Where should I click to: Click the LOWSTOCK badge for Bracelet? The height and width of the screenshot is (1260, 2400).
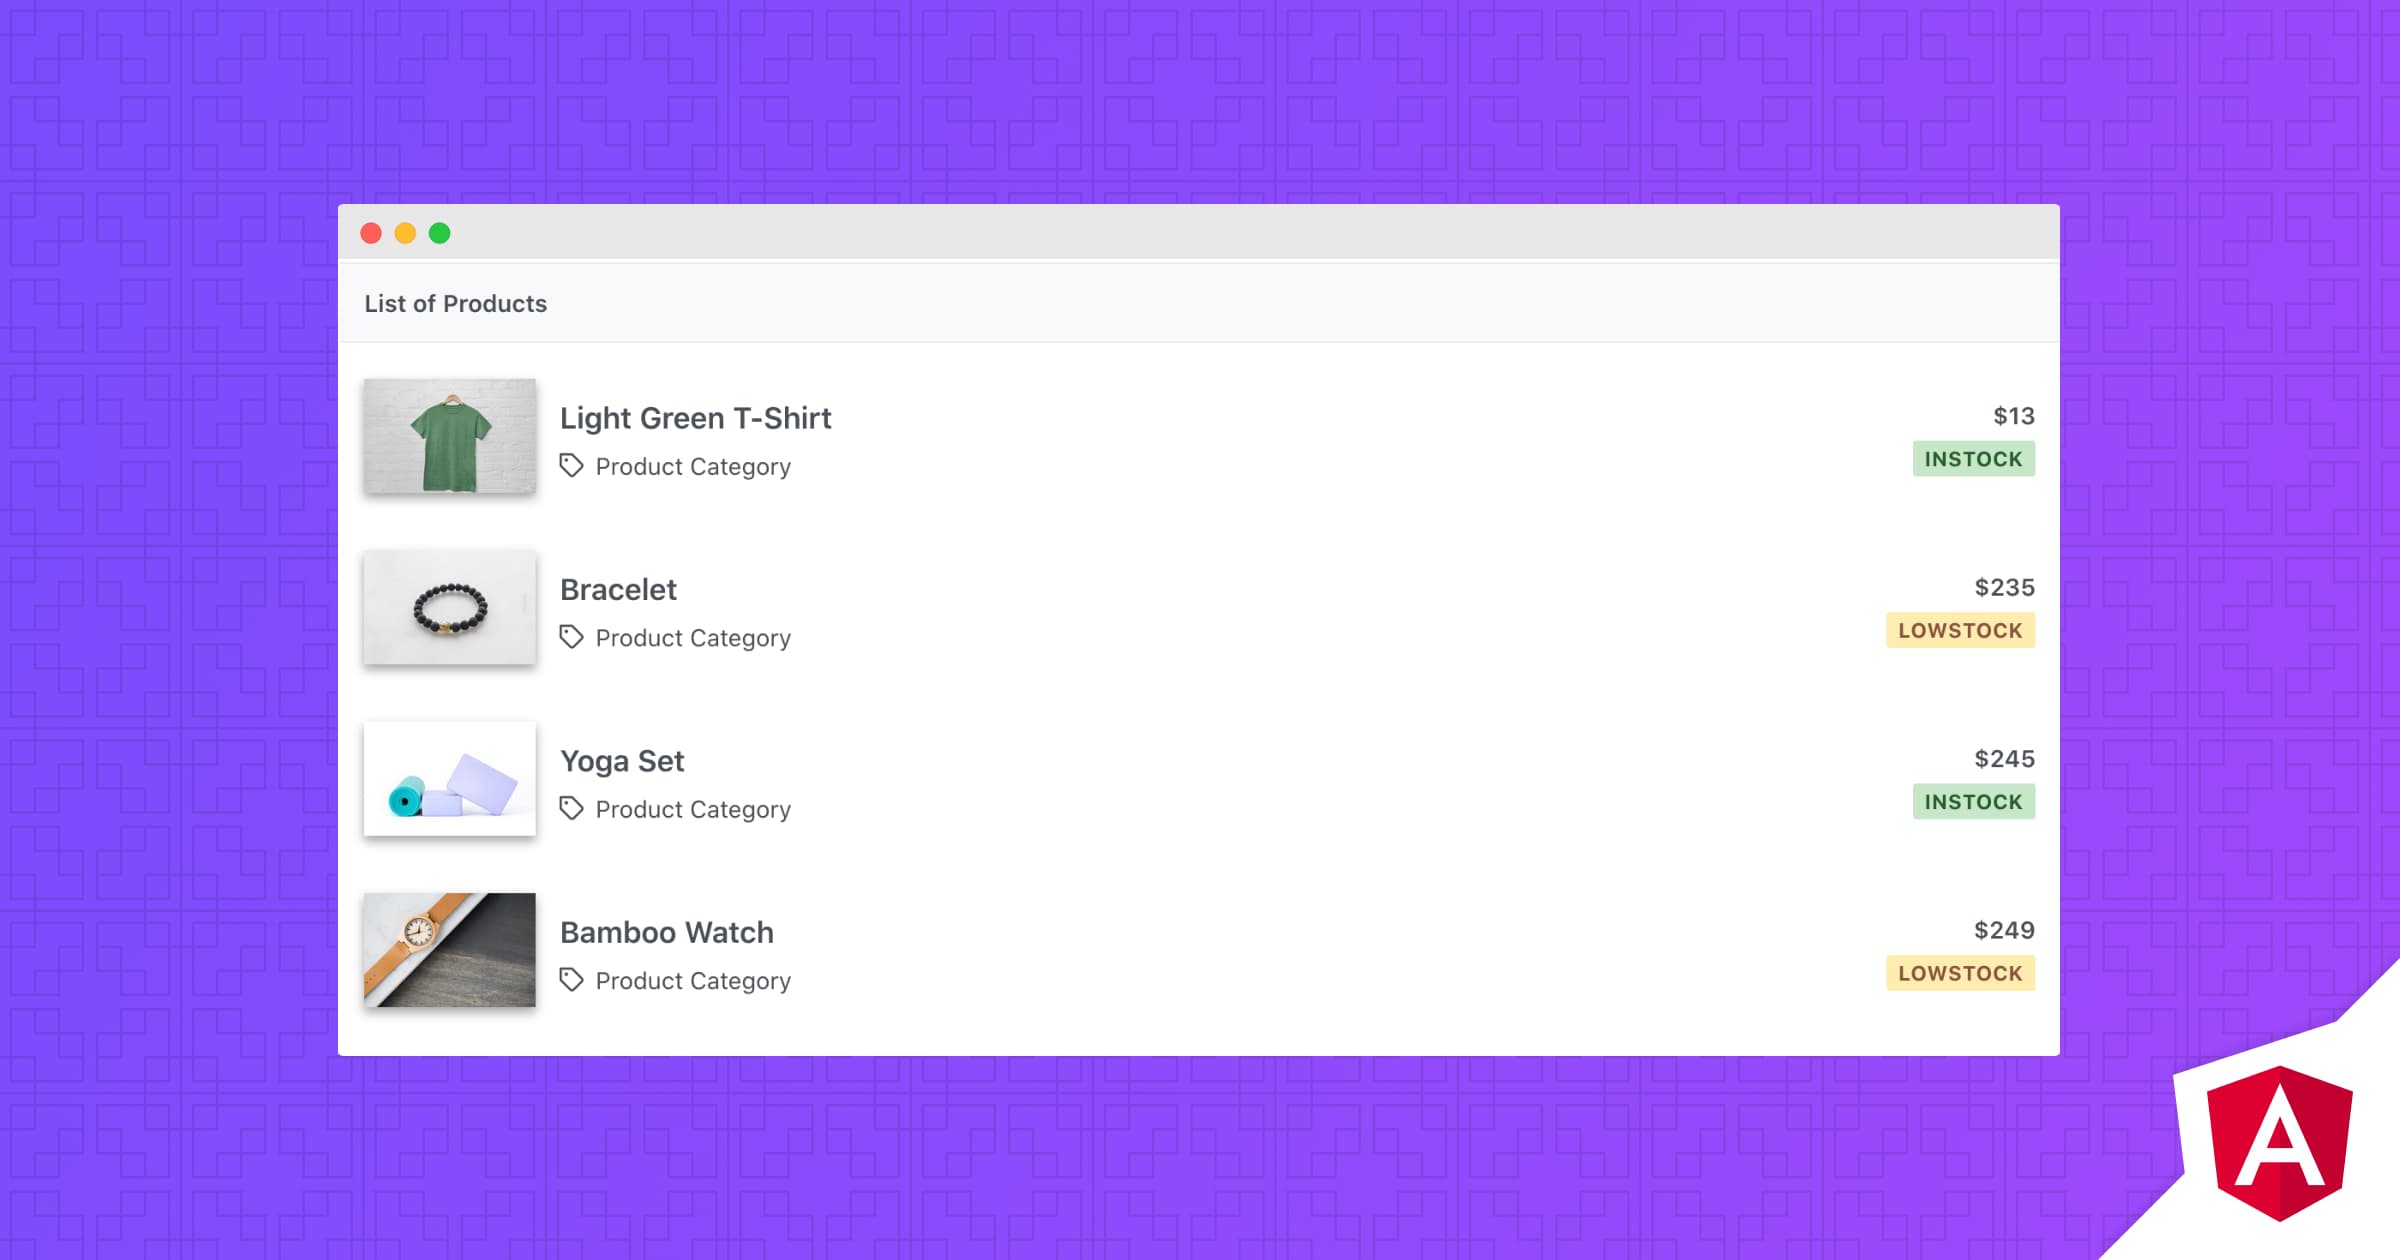1961,630
